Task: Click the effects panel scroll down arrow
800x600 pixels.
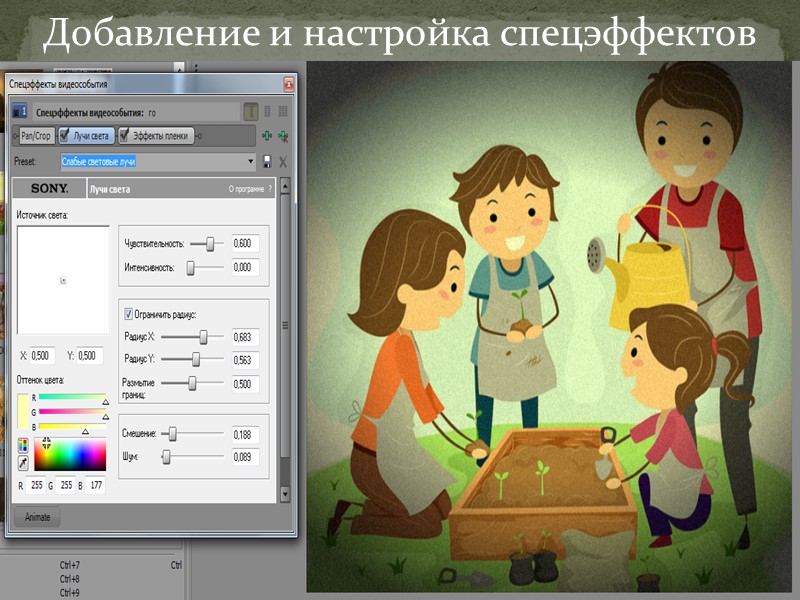Action: pos(285,493)
